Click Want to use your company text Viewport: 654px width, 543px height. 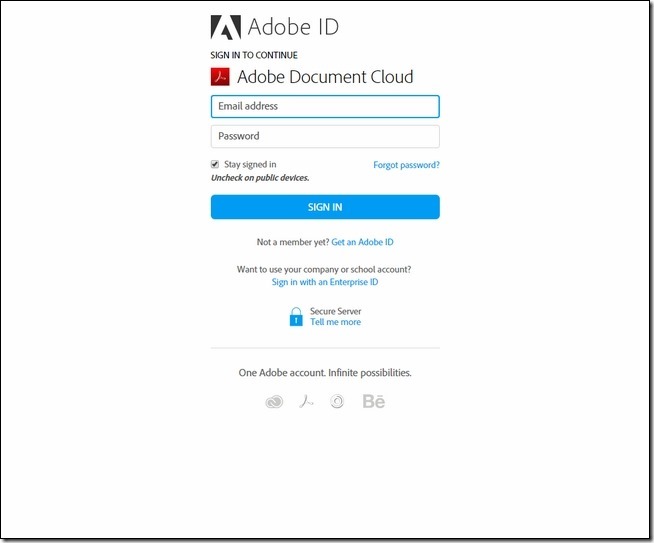tap(324, 269)
